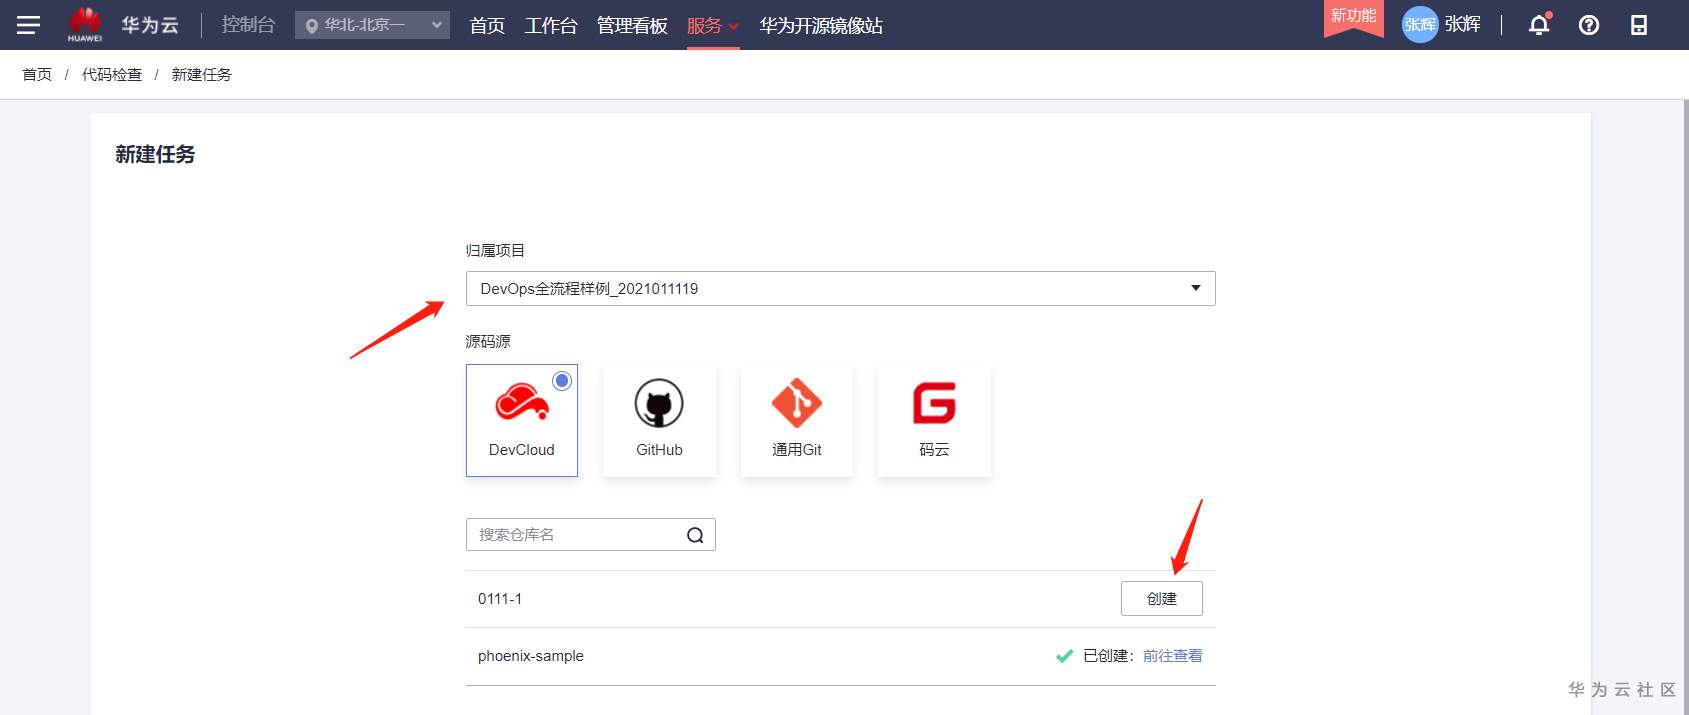1689x715 pixels.
Task: Open 管理看板 in top navigation
Action: click(632, 25)
